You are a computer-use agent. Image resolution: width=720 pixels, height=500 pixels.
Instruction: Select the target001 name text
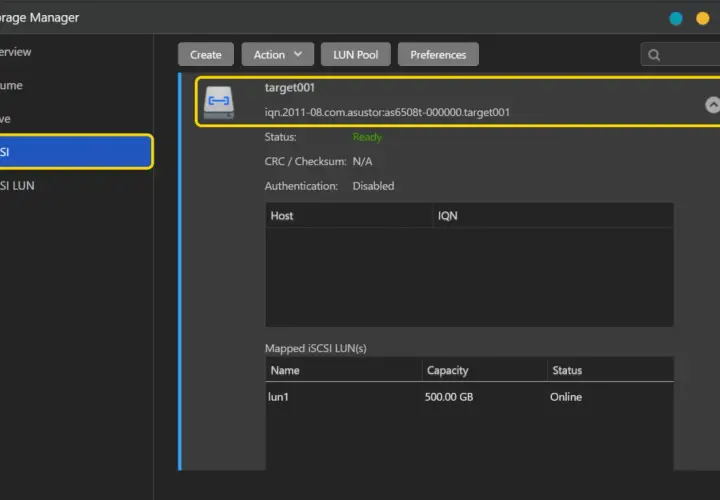click(x=290, y=88)
